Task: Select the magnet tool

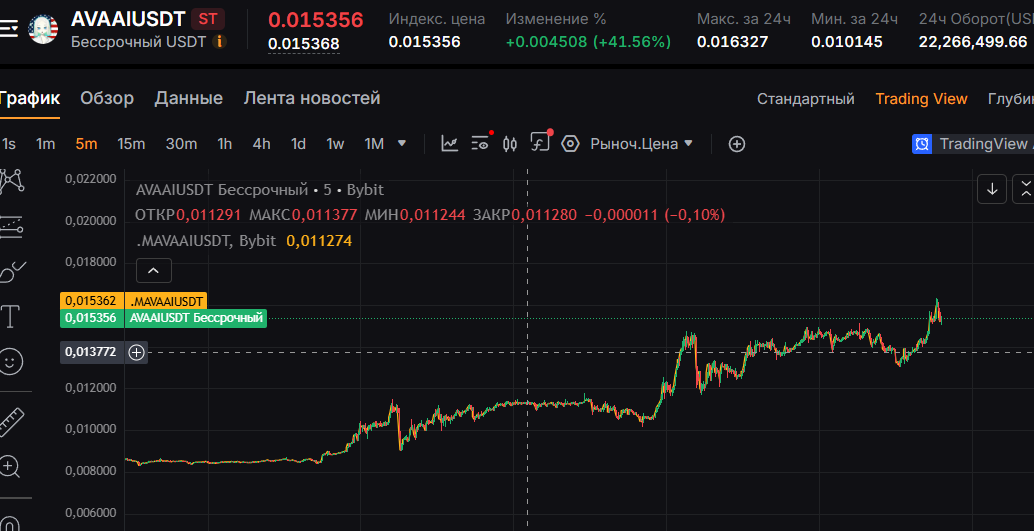Action: pyautogui.click(x=10, y=523)
